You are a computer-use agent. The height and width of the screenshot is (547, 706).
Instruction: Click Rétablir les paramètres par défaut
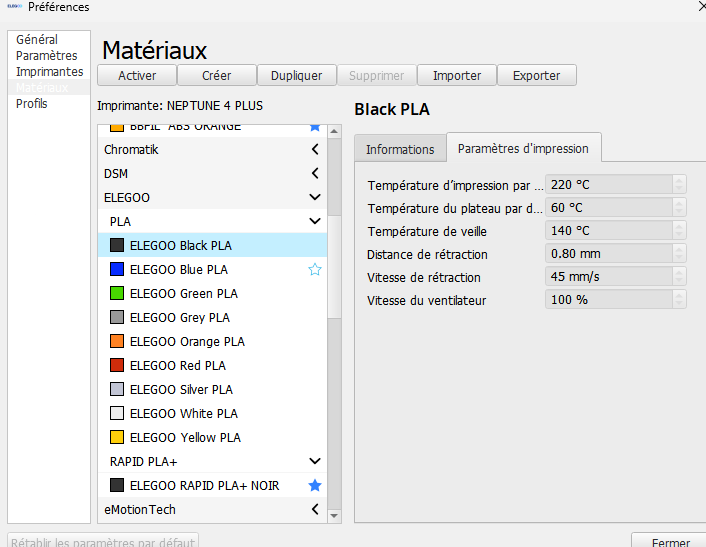pos(103,542)
